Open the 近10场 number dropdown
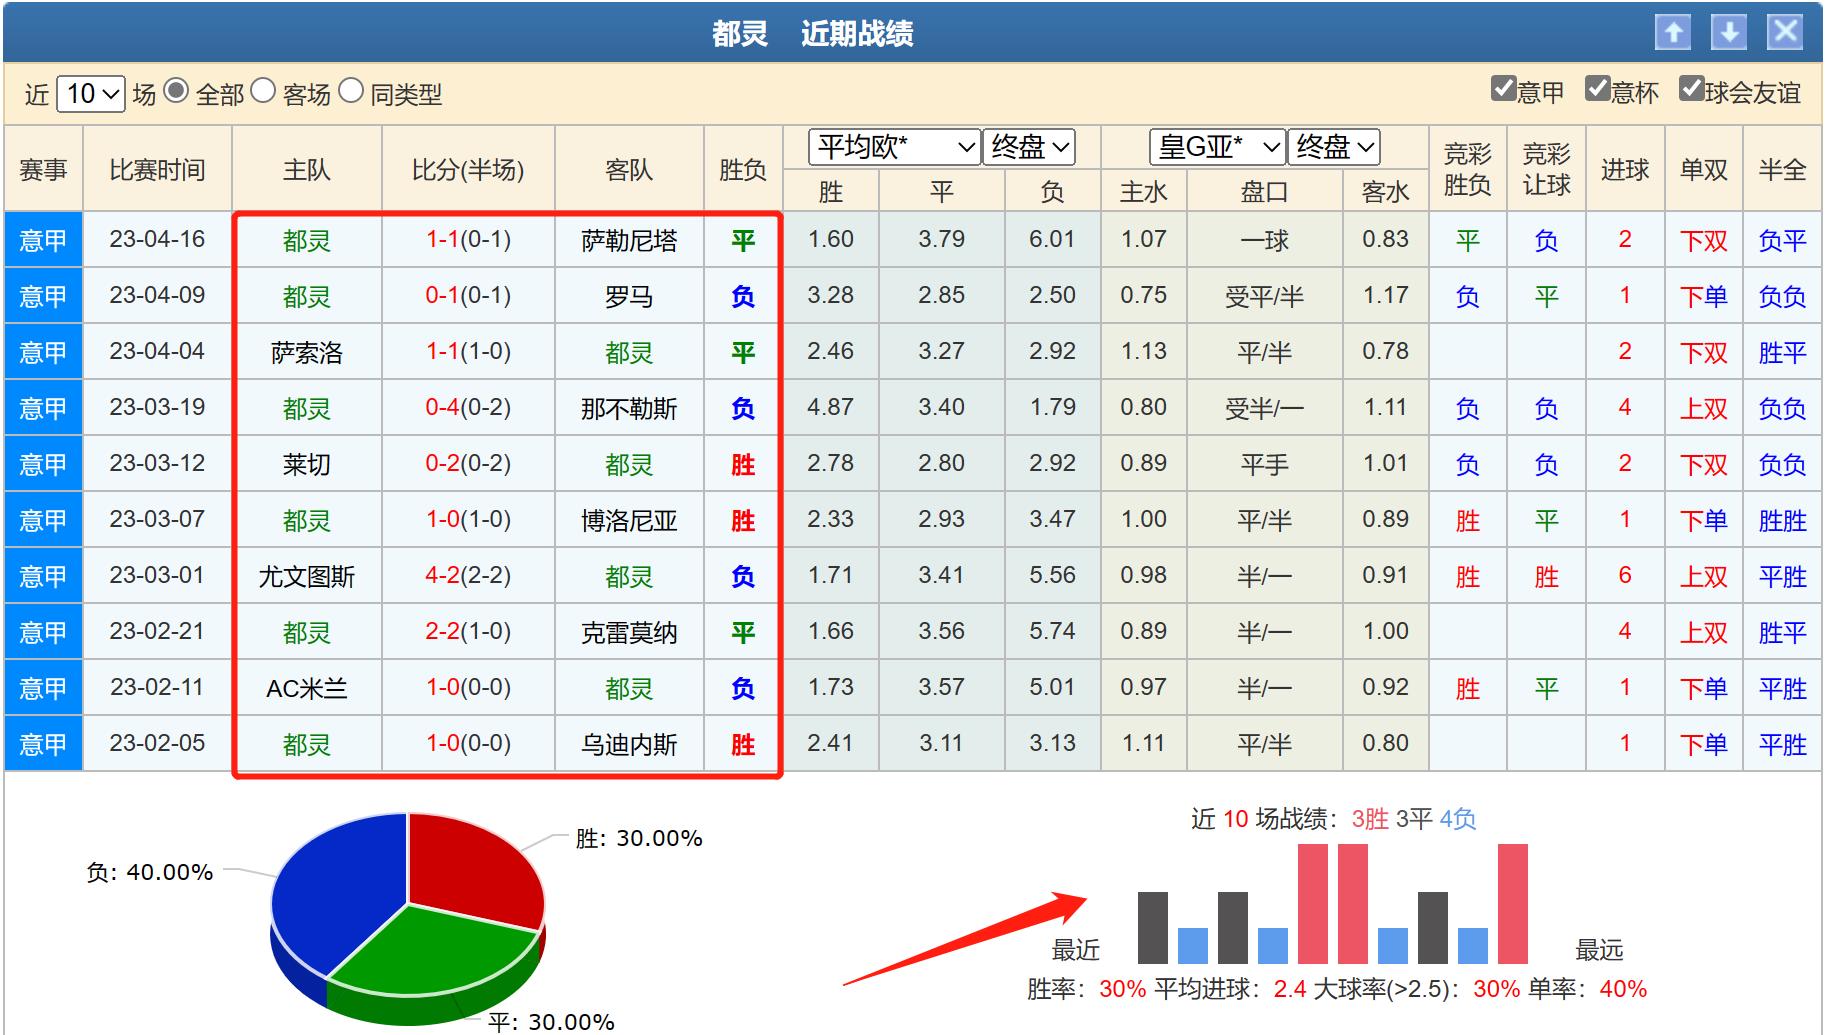This screenshot has width=1827, height=1035. 89,92
